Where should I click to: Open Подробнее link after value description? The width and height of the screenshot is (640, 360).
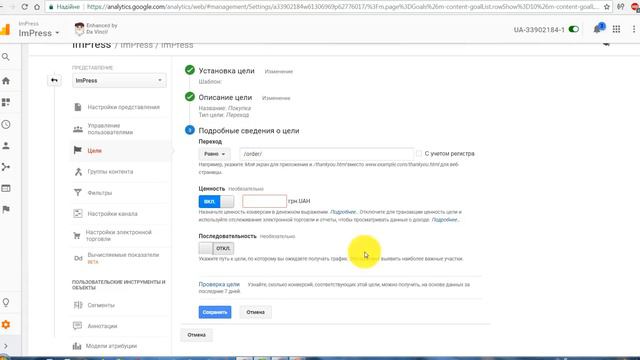tap(343, 212)
